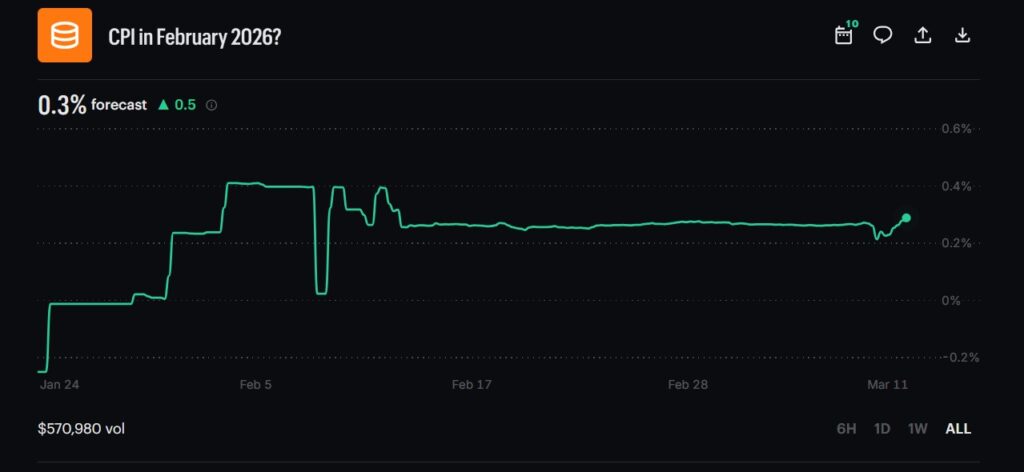Click the green endpoint dot on chart line

pos(906,217)
